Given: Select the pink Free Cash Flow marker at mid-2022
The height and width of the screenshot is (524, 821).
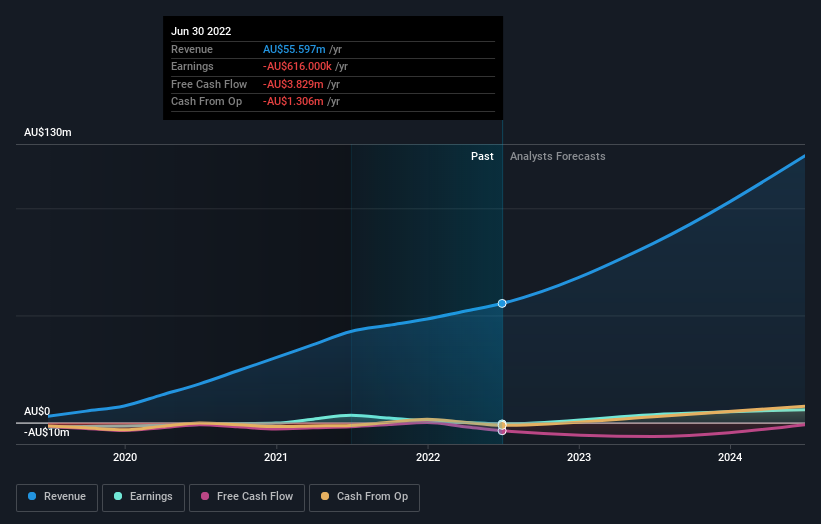Looking at the screenshot, I should (x=502, y=431).
